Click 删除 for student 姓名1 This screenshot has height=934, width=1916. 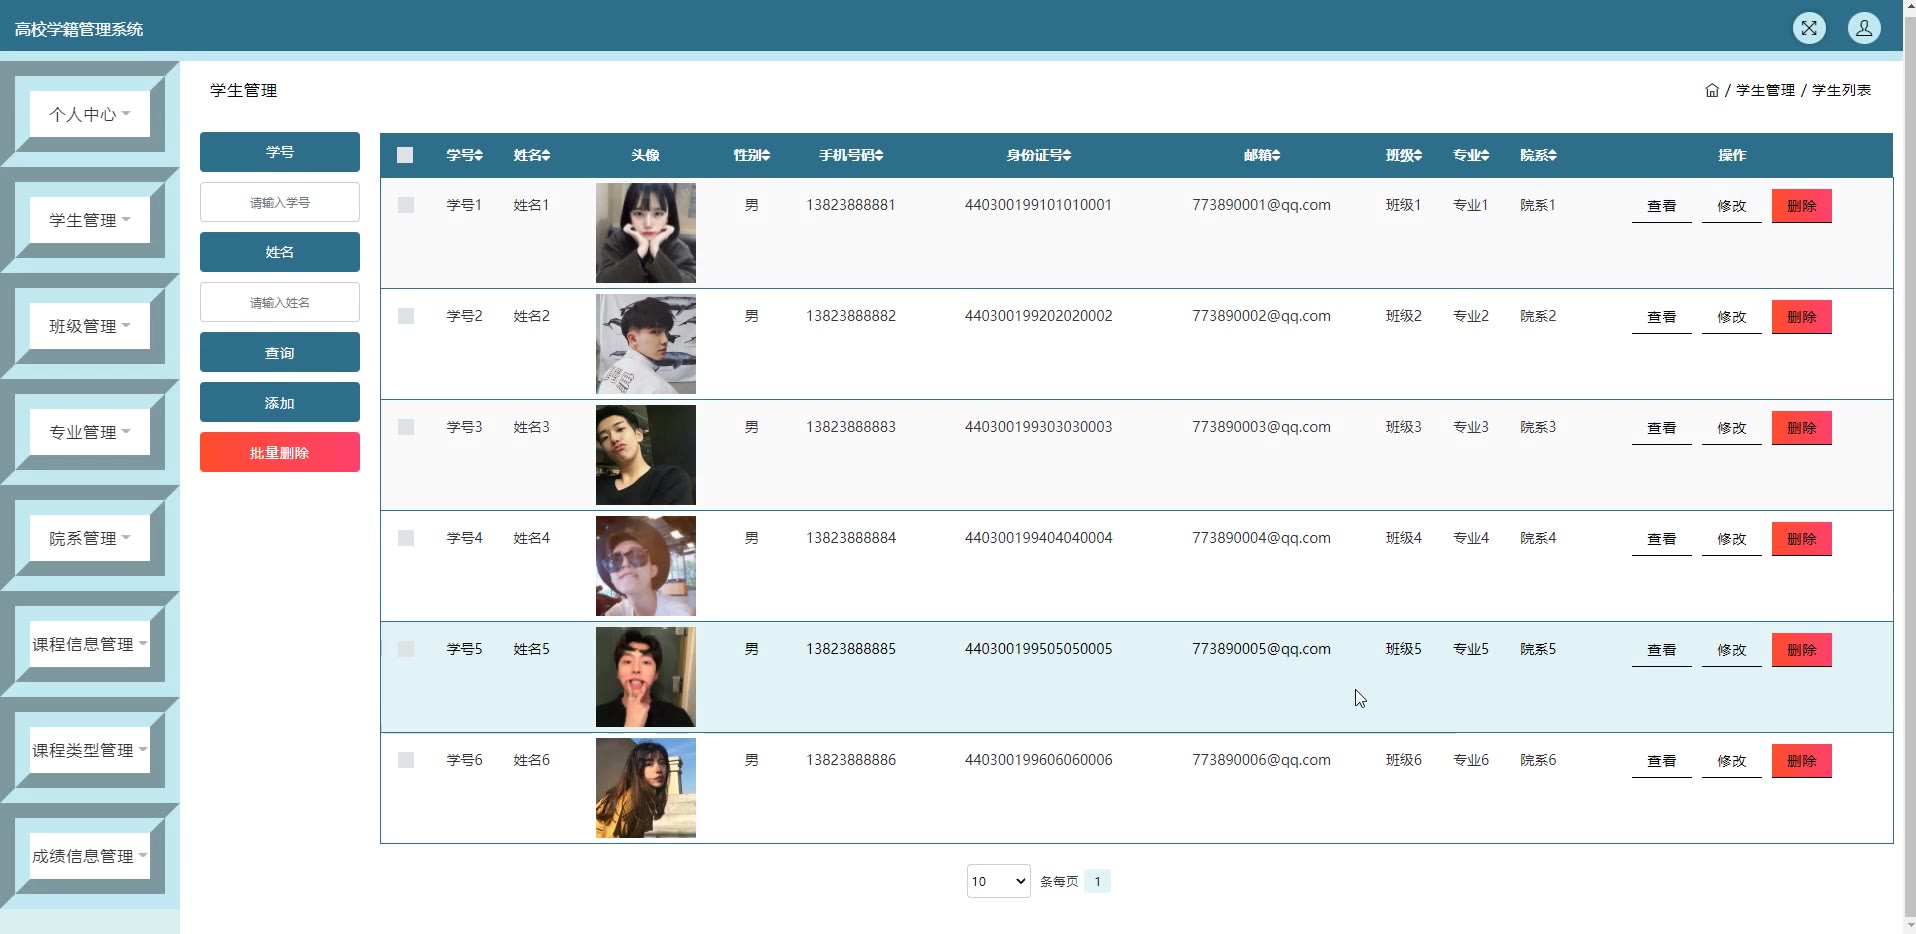(x=1802, y=206)
